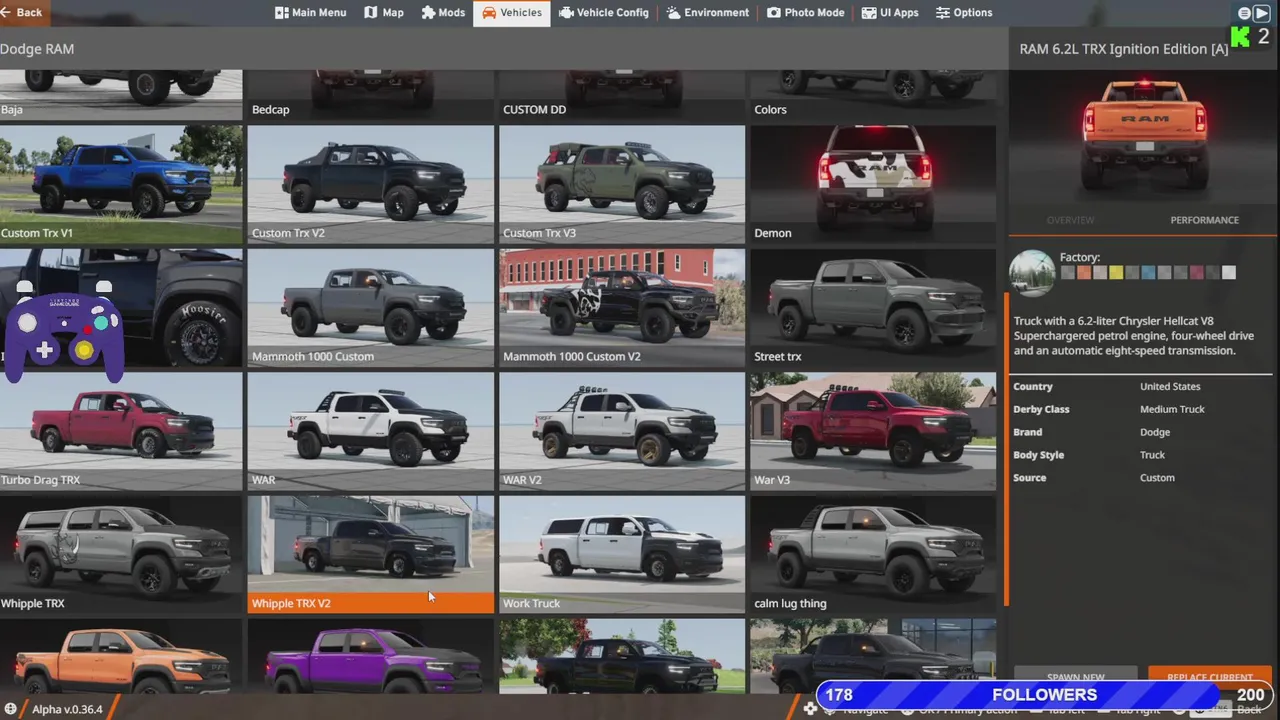Select the Street trx configuration

[873, 307]
